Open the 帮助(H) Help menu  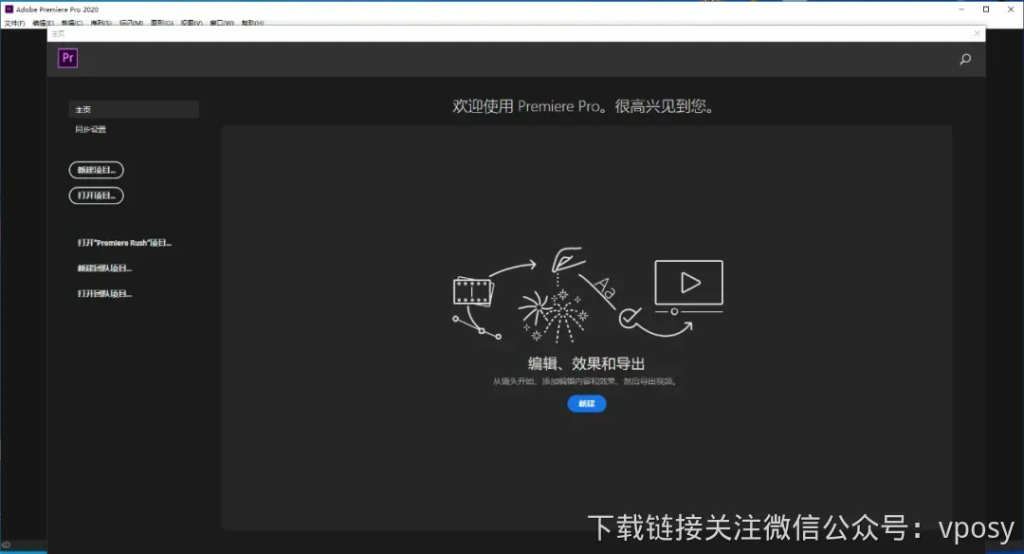click(253, 23)
